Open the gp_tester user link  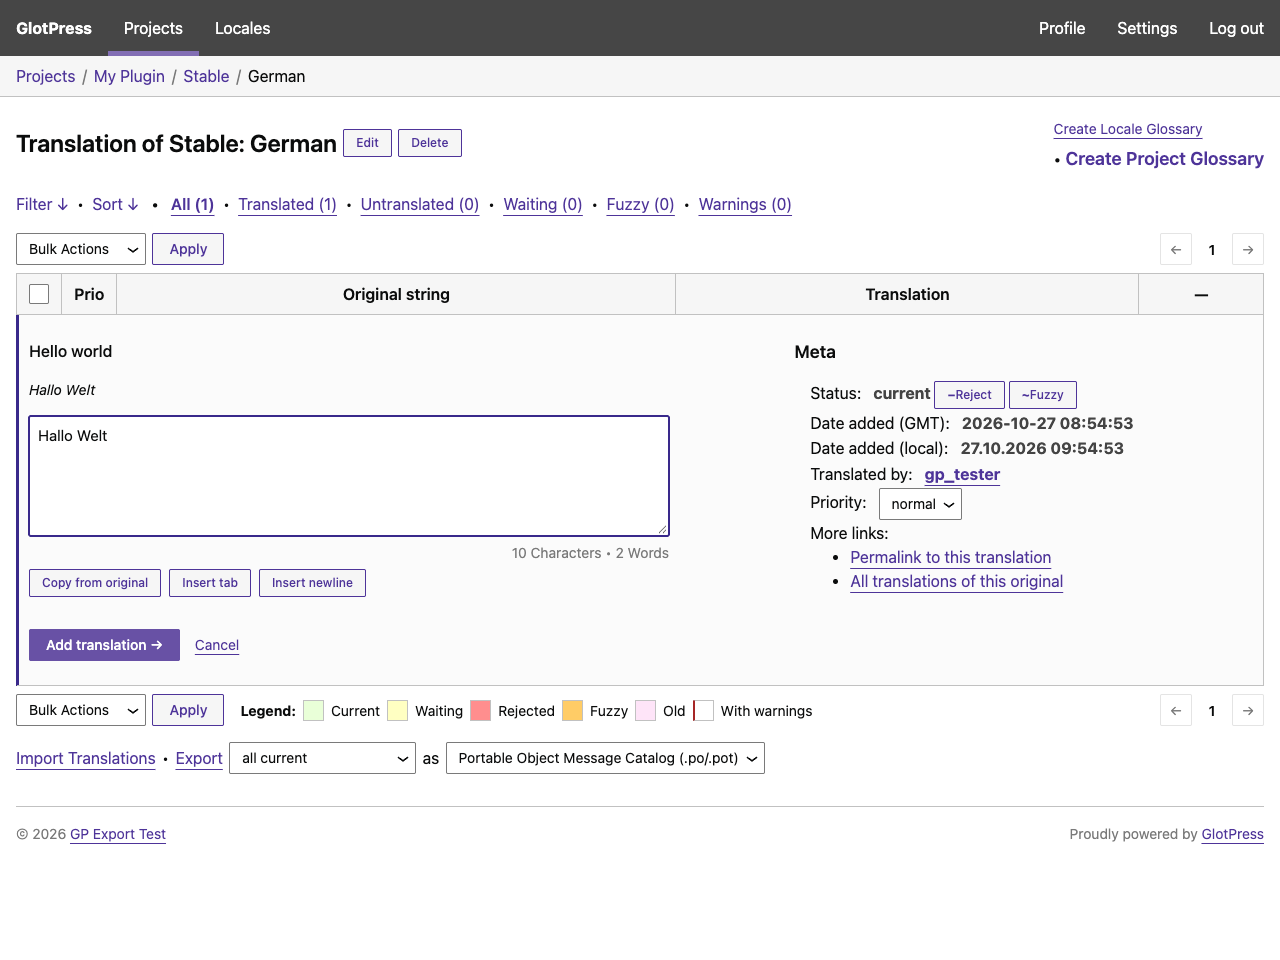click(x=962, y=474)
